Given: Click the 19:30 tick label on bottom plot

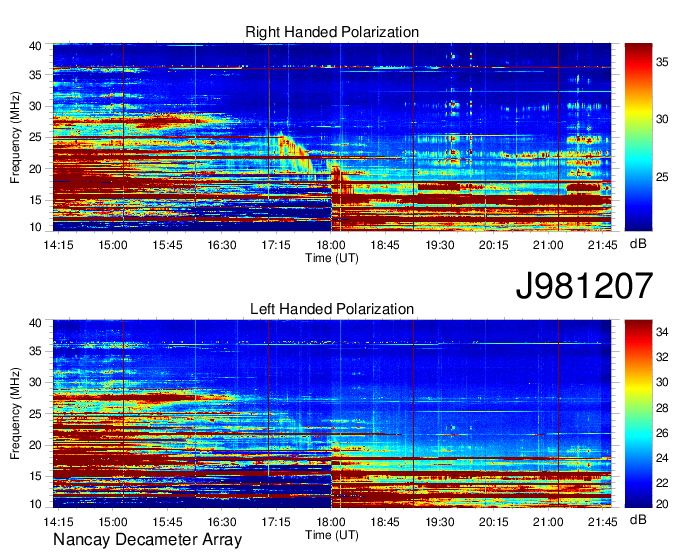Looking at the screenshot, I should point(439,522).
